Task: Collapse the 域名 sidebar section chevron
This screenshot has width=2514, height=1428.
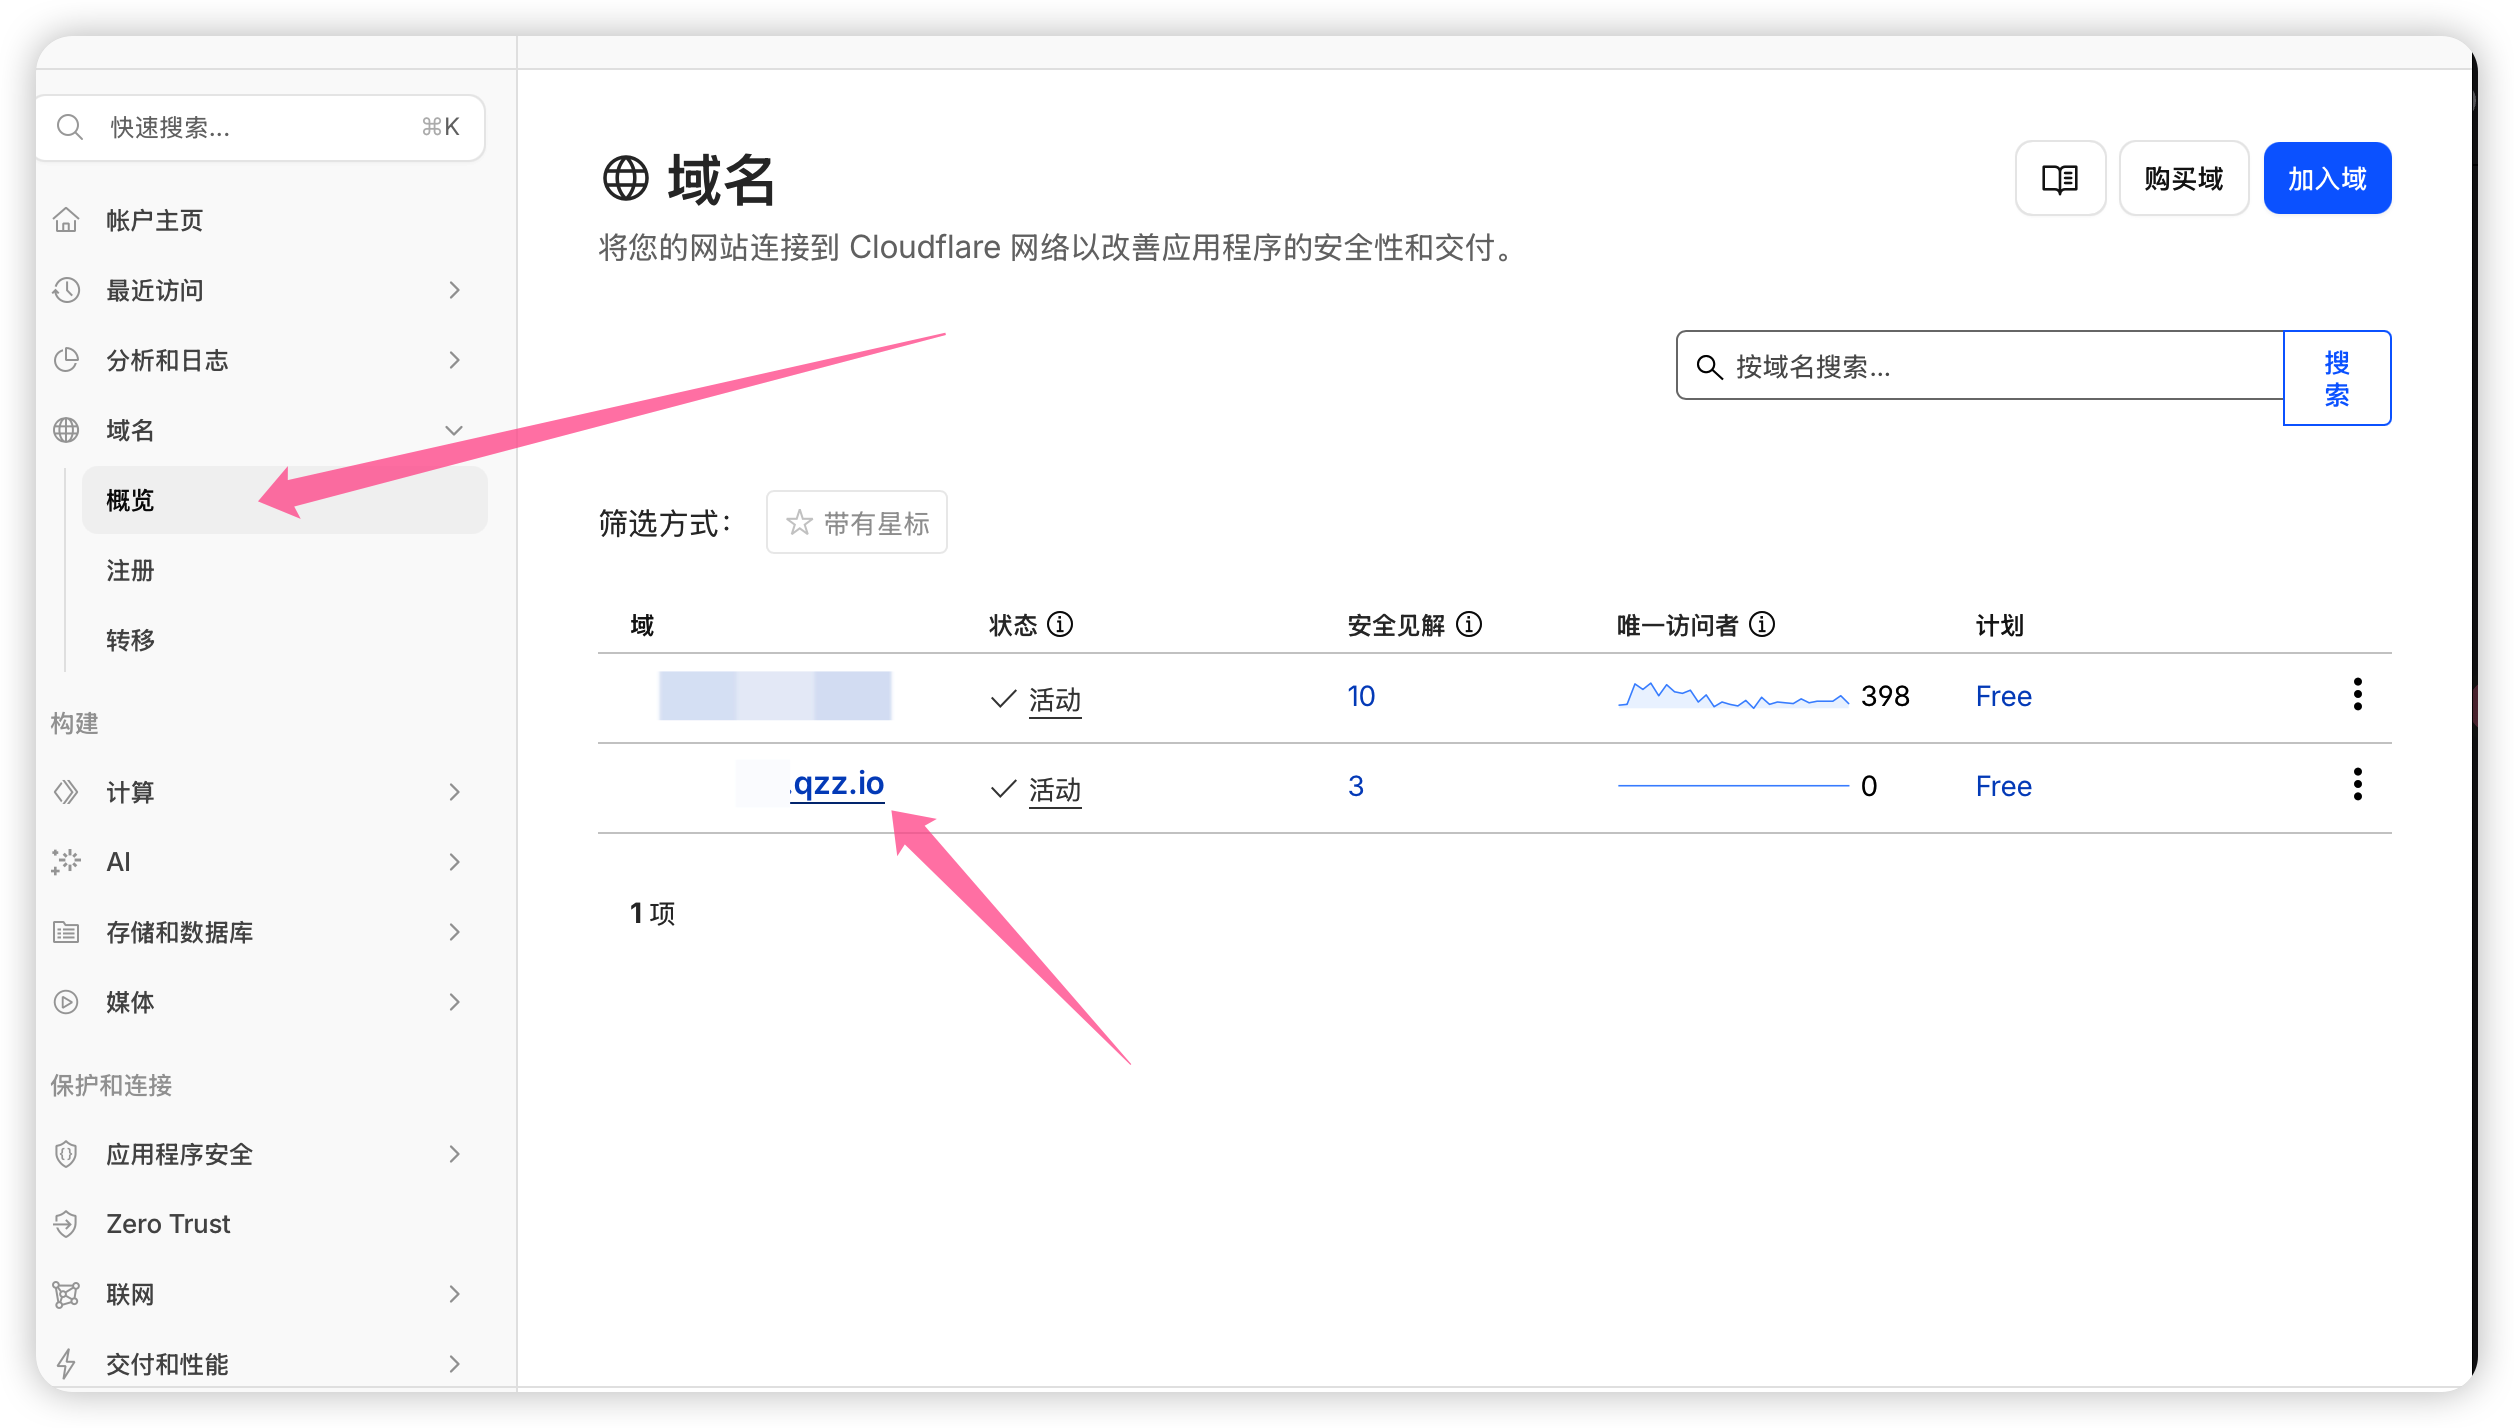Action: (454, 430)
